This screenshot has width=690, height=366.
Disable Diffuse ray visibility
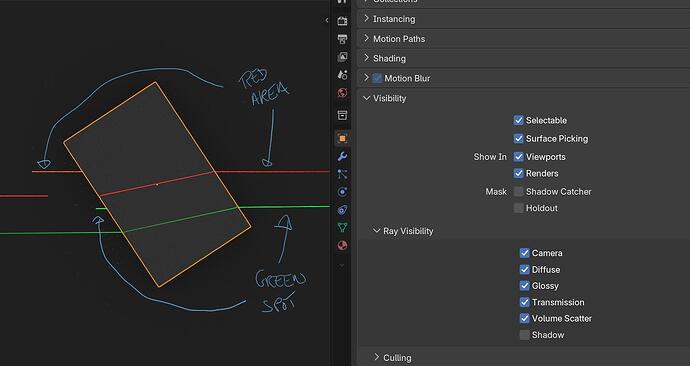click(524, 269)
